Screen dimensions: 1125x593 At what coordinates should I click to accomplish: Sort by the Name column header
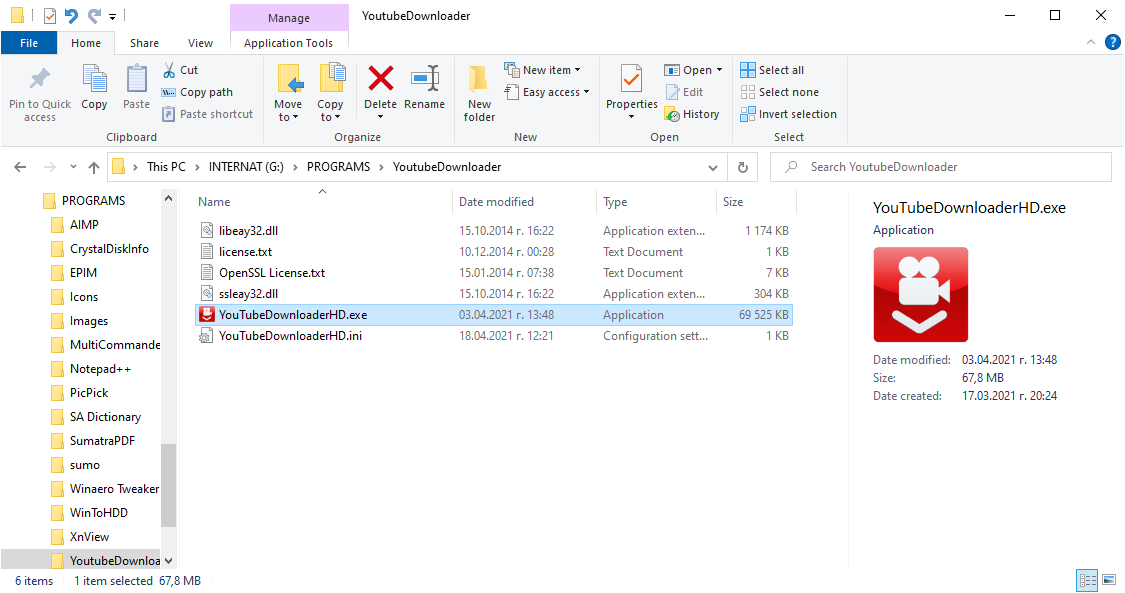pyautogui.click(x=323, y=202)
